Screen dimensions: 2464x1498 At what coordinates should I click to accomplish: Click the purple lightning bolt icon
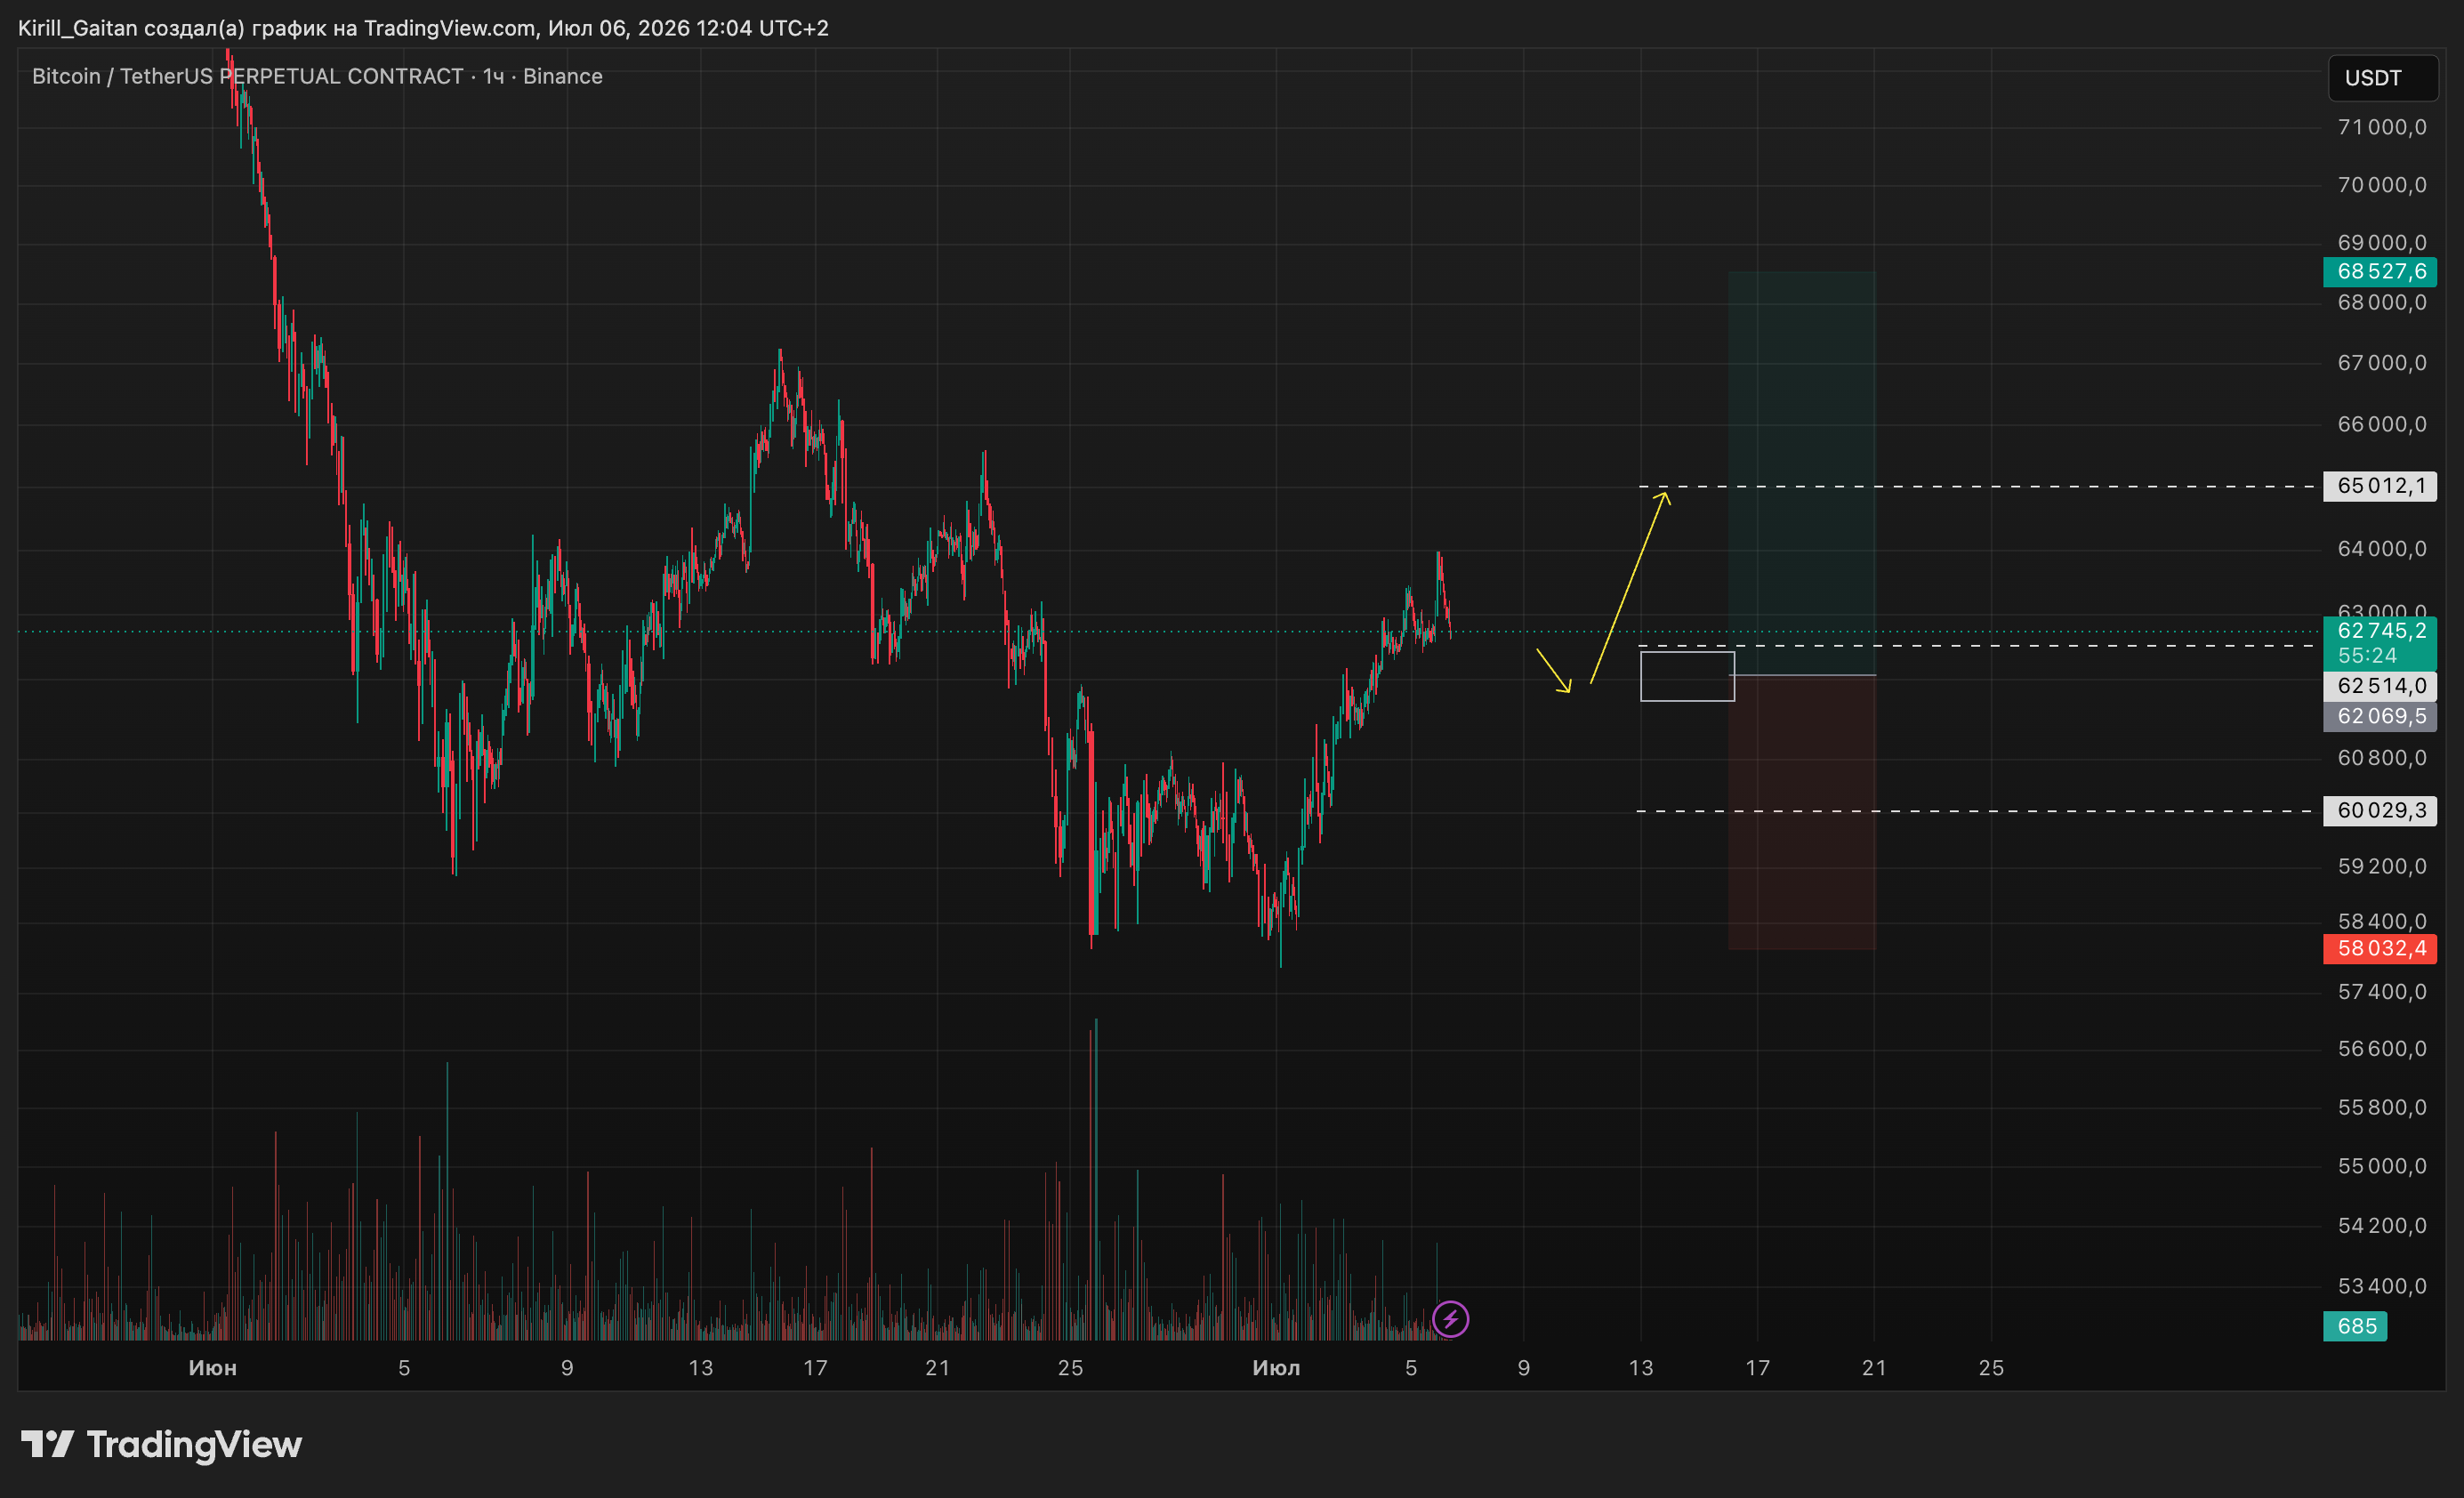point(1450,1319)
